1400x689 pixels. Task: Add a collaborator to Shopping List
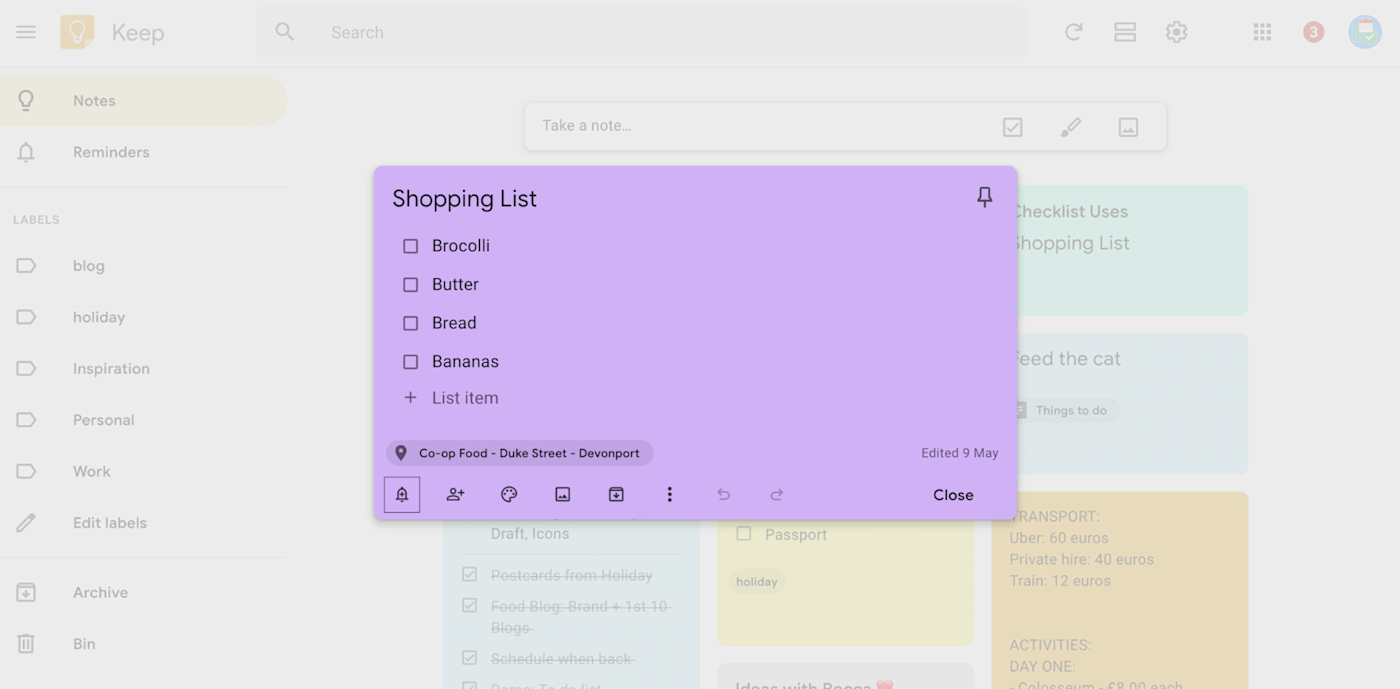tap(455, 495)
